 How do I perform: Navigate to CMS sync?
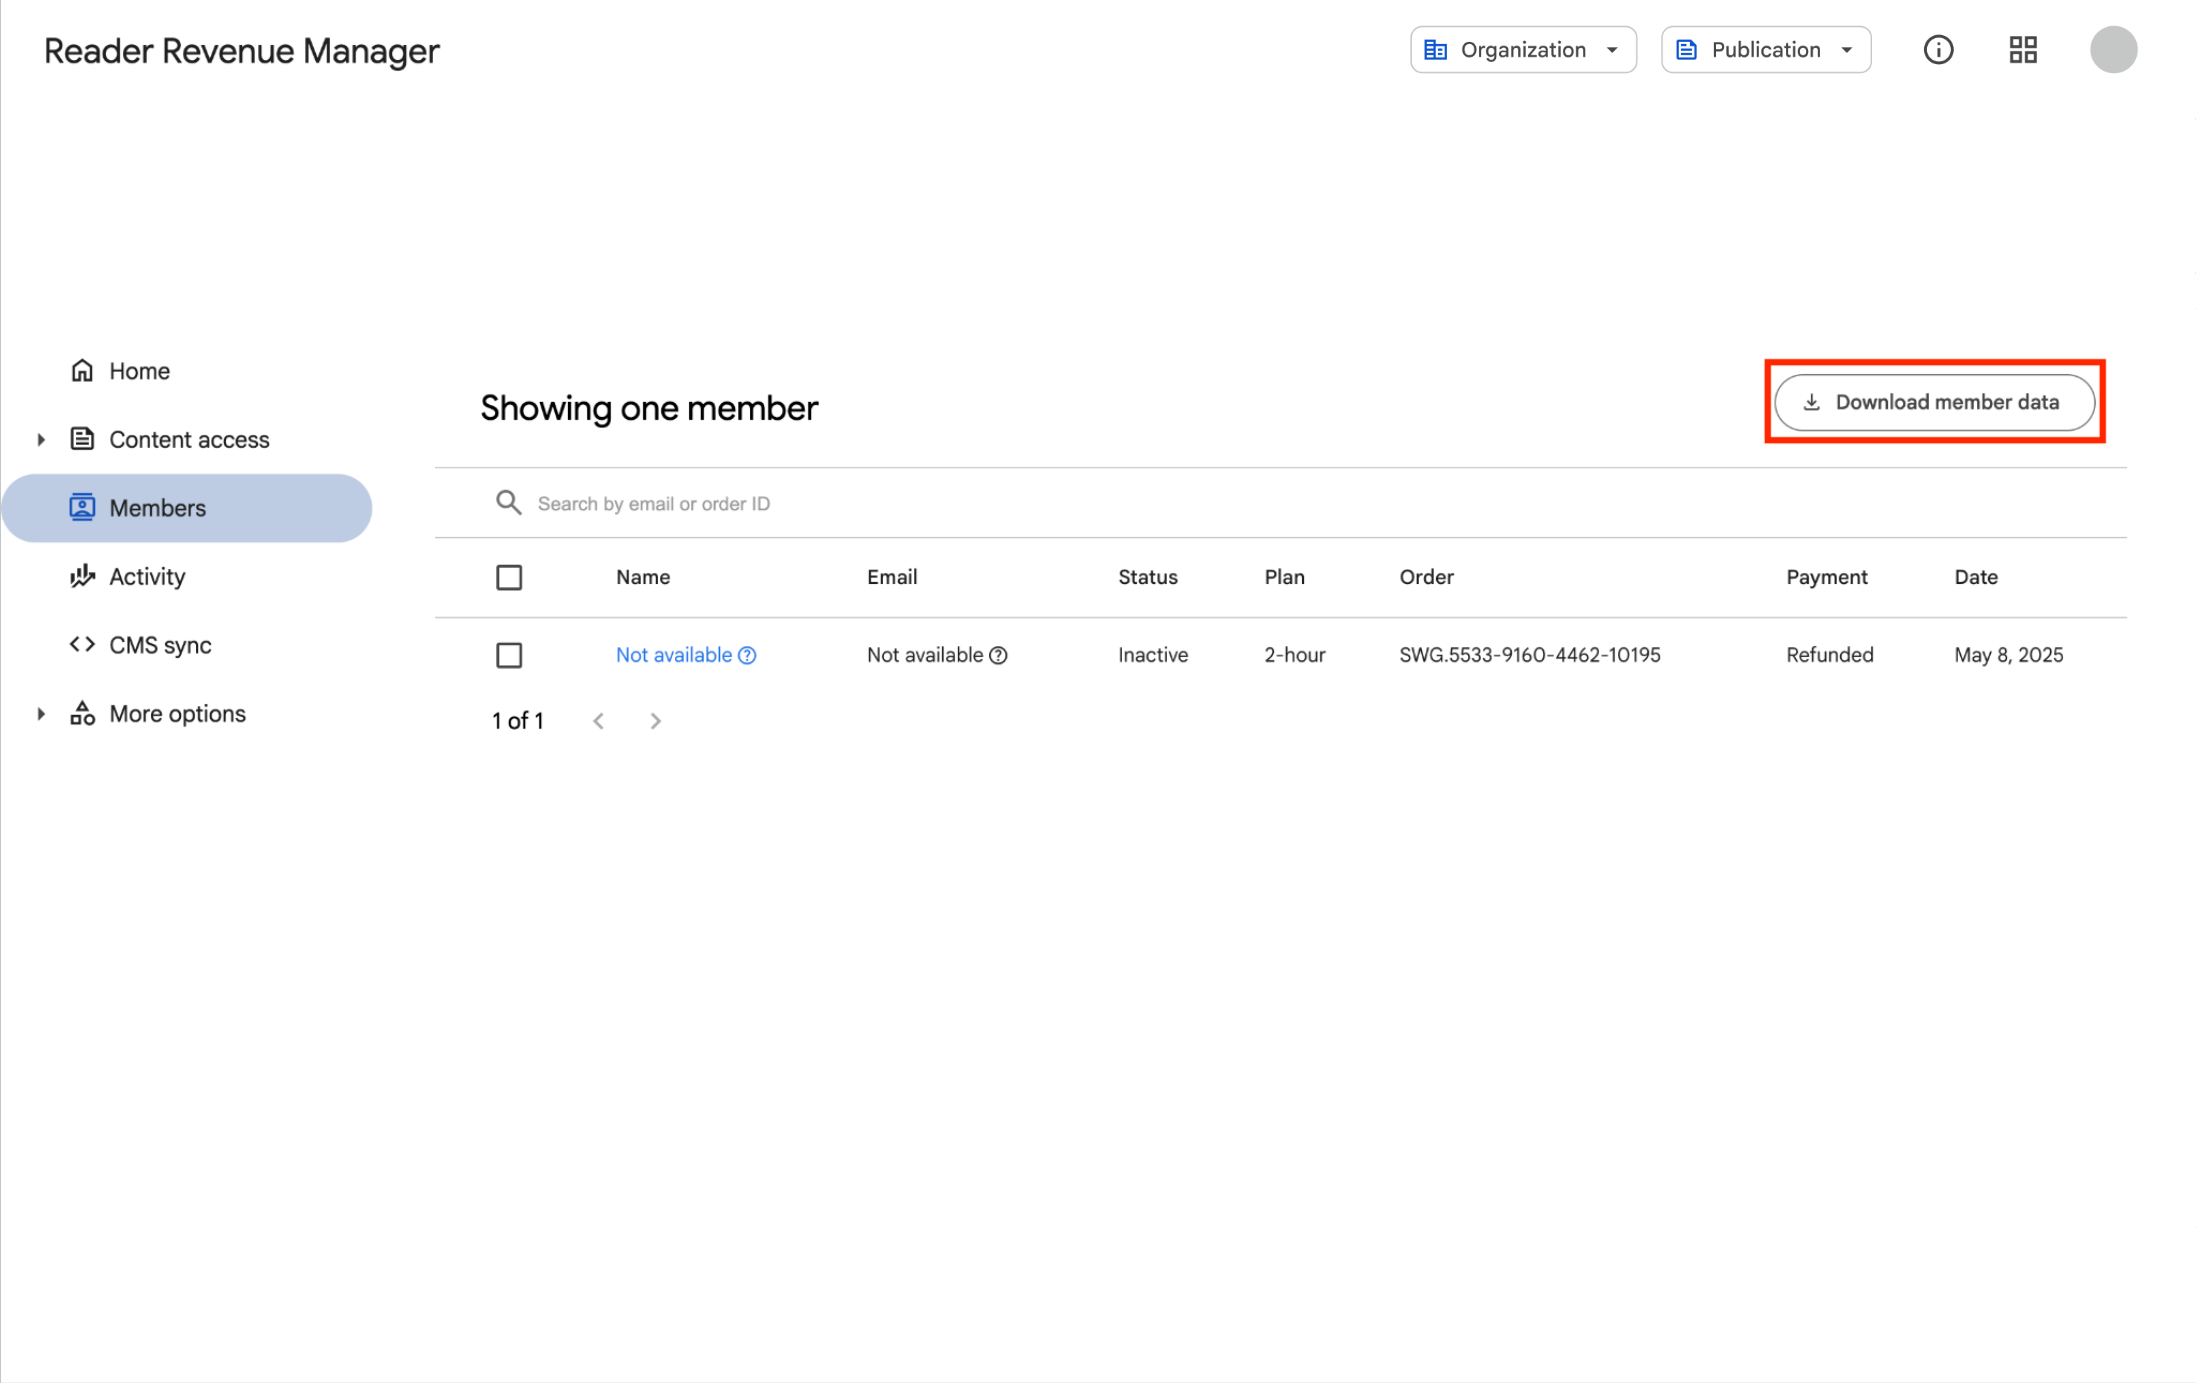point(160,645)
